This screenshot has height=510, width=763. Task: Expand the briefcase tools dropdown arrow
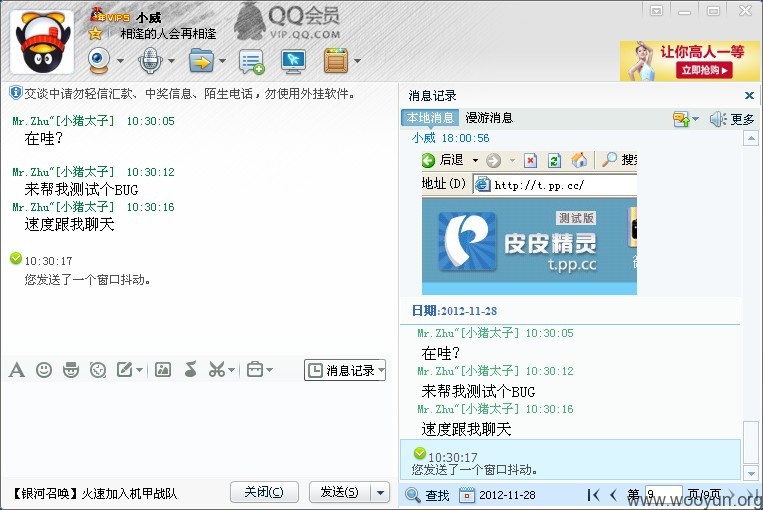(x=270, y=371)
